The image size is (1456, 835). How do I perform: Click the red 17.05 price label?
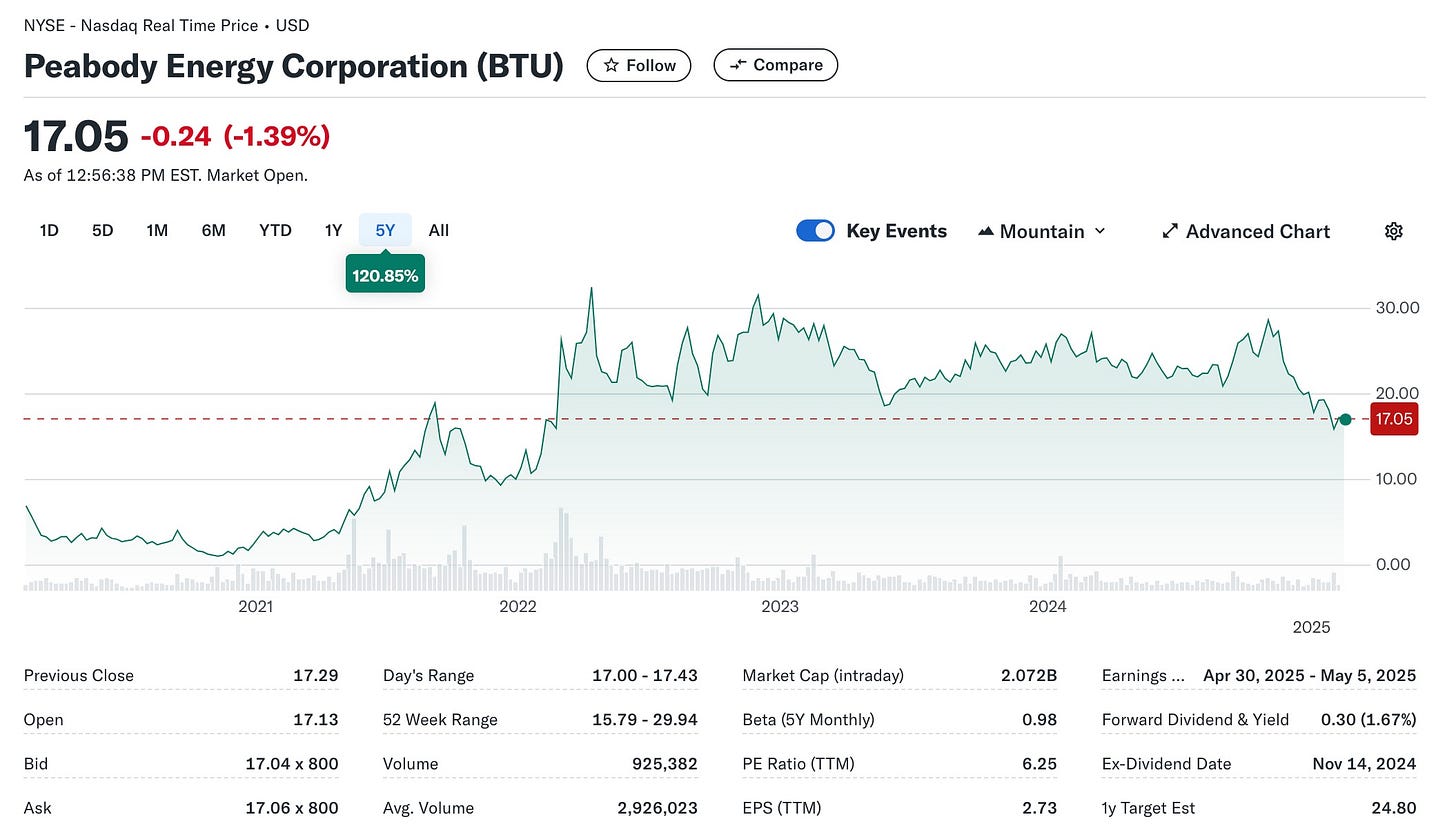tap(1393, 419)
